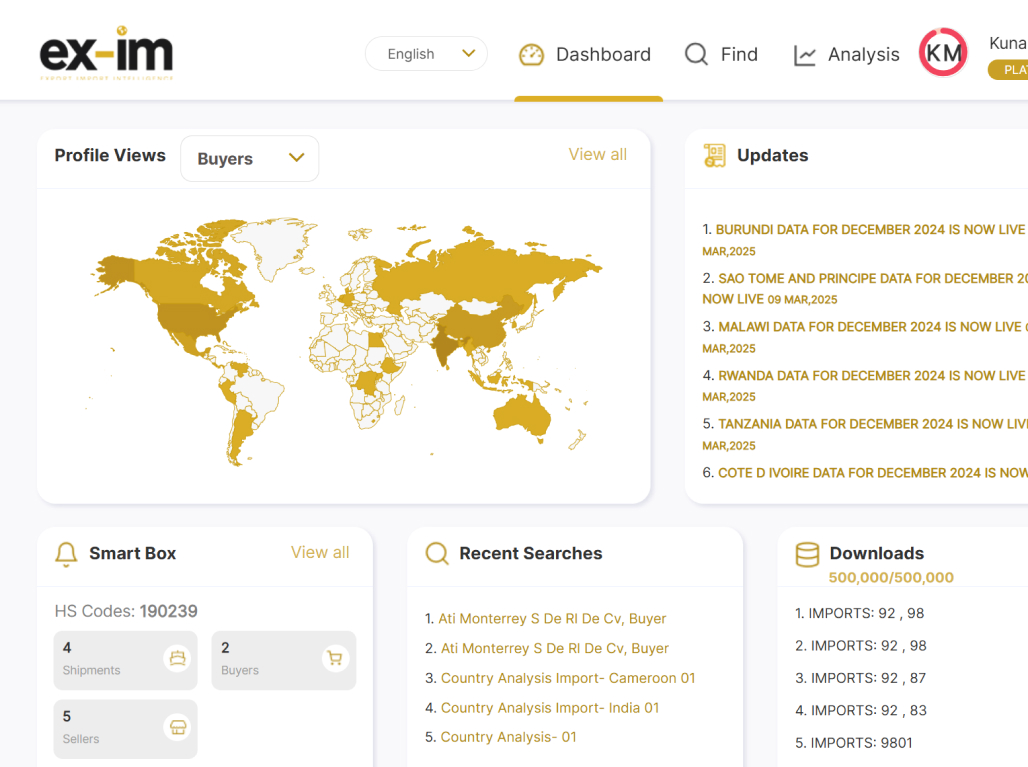Click the Find magnifier icon

(696, 54)
